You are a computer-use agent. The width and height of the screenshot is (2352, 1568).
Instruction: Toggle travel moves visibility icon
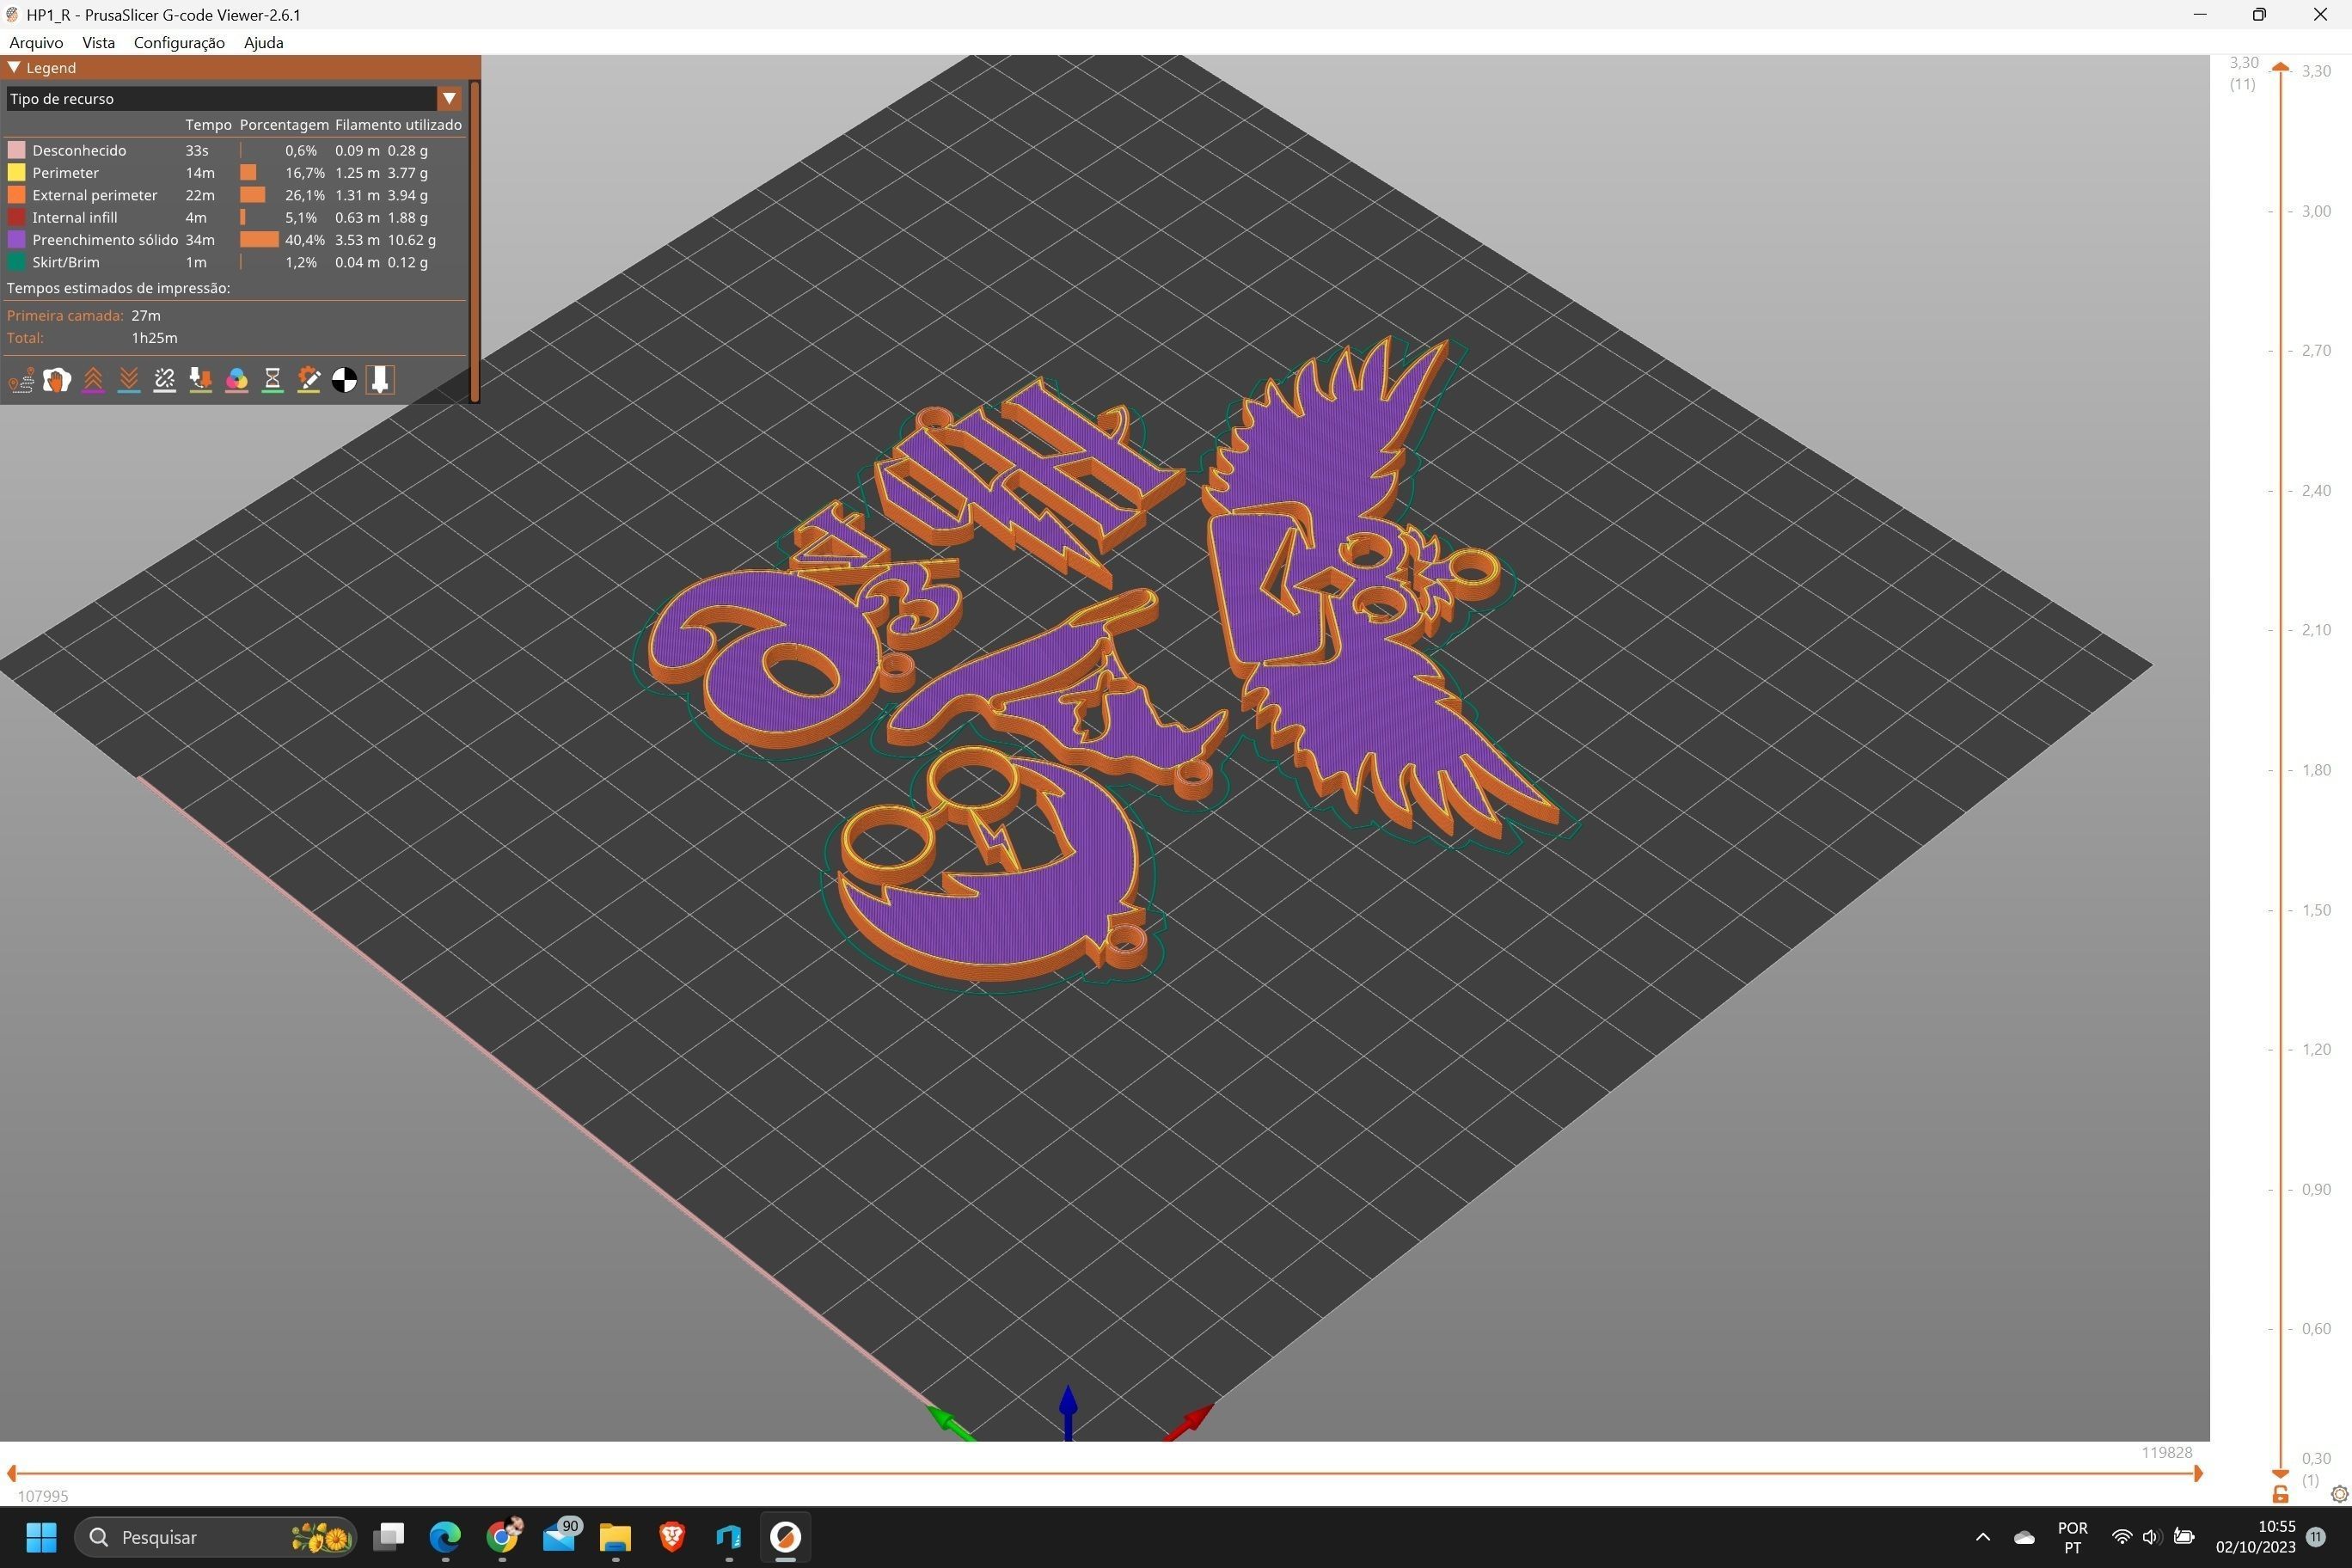pyautogui.click(x=21, y=380)
